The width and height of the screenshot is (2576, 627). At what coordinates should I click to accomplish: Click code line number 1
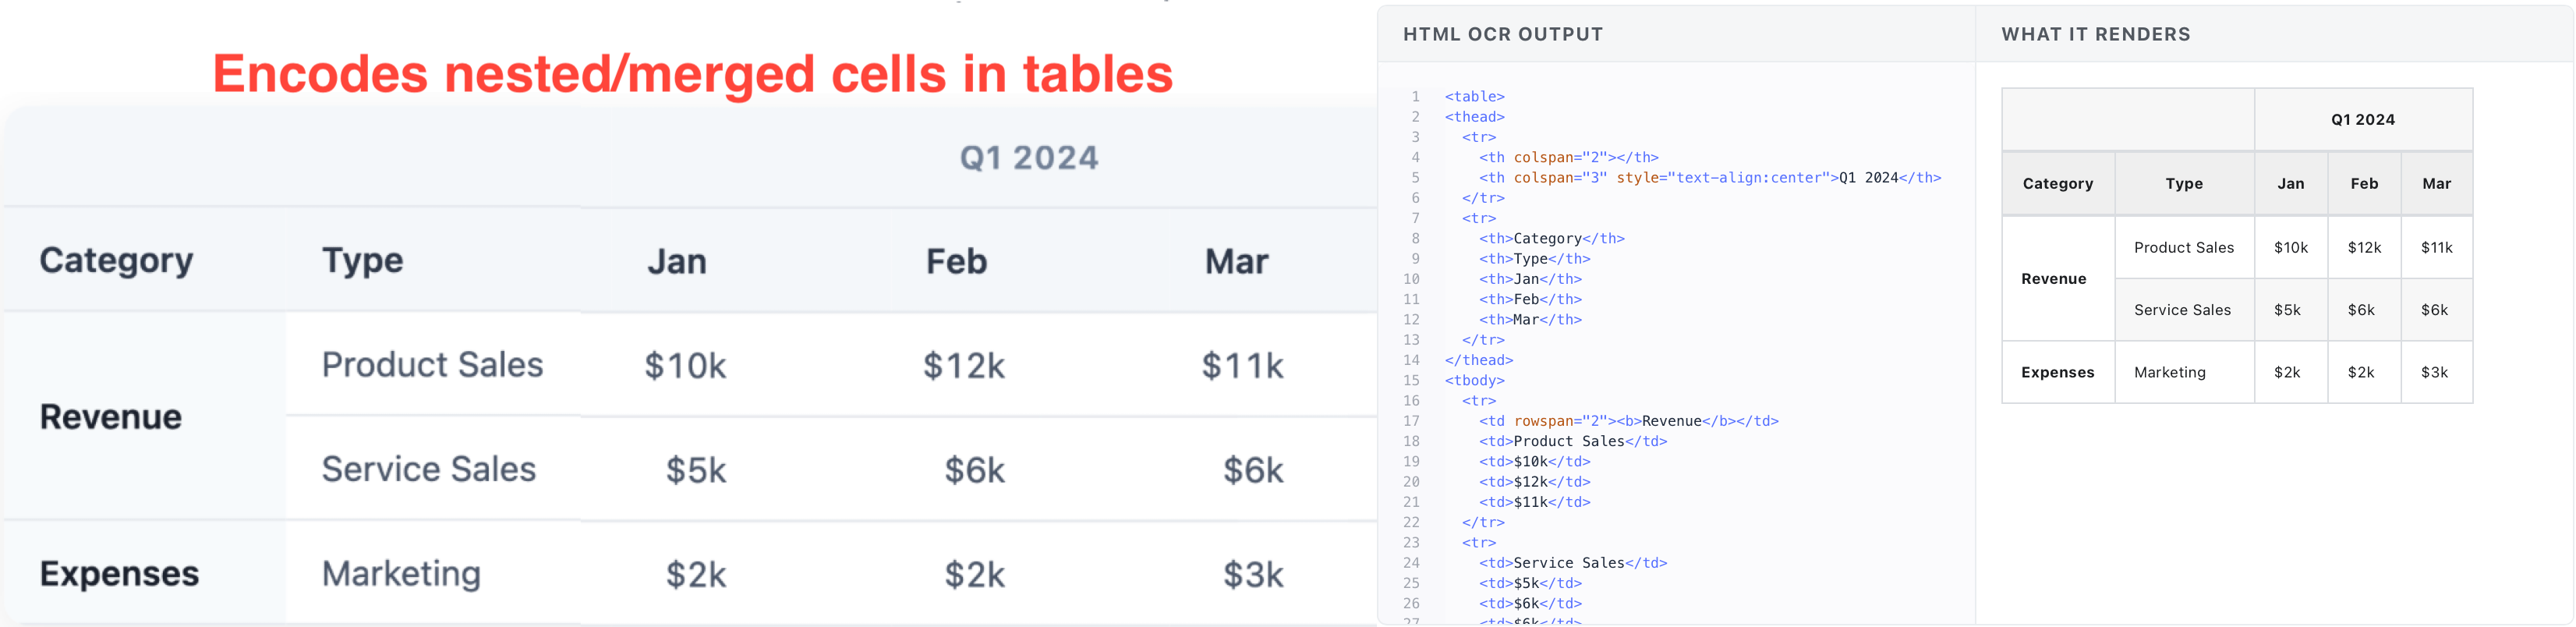(1415, 97)
